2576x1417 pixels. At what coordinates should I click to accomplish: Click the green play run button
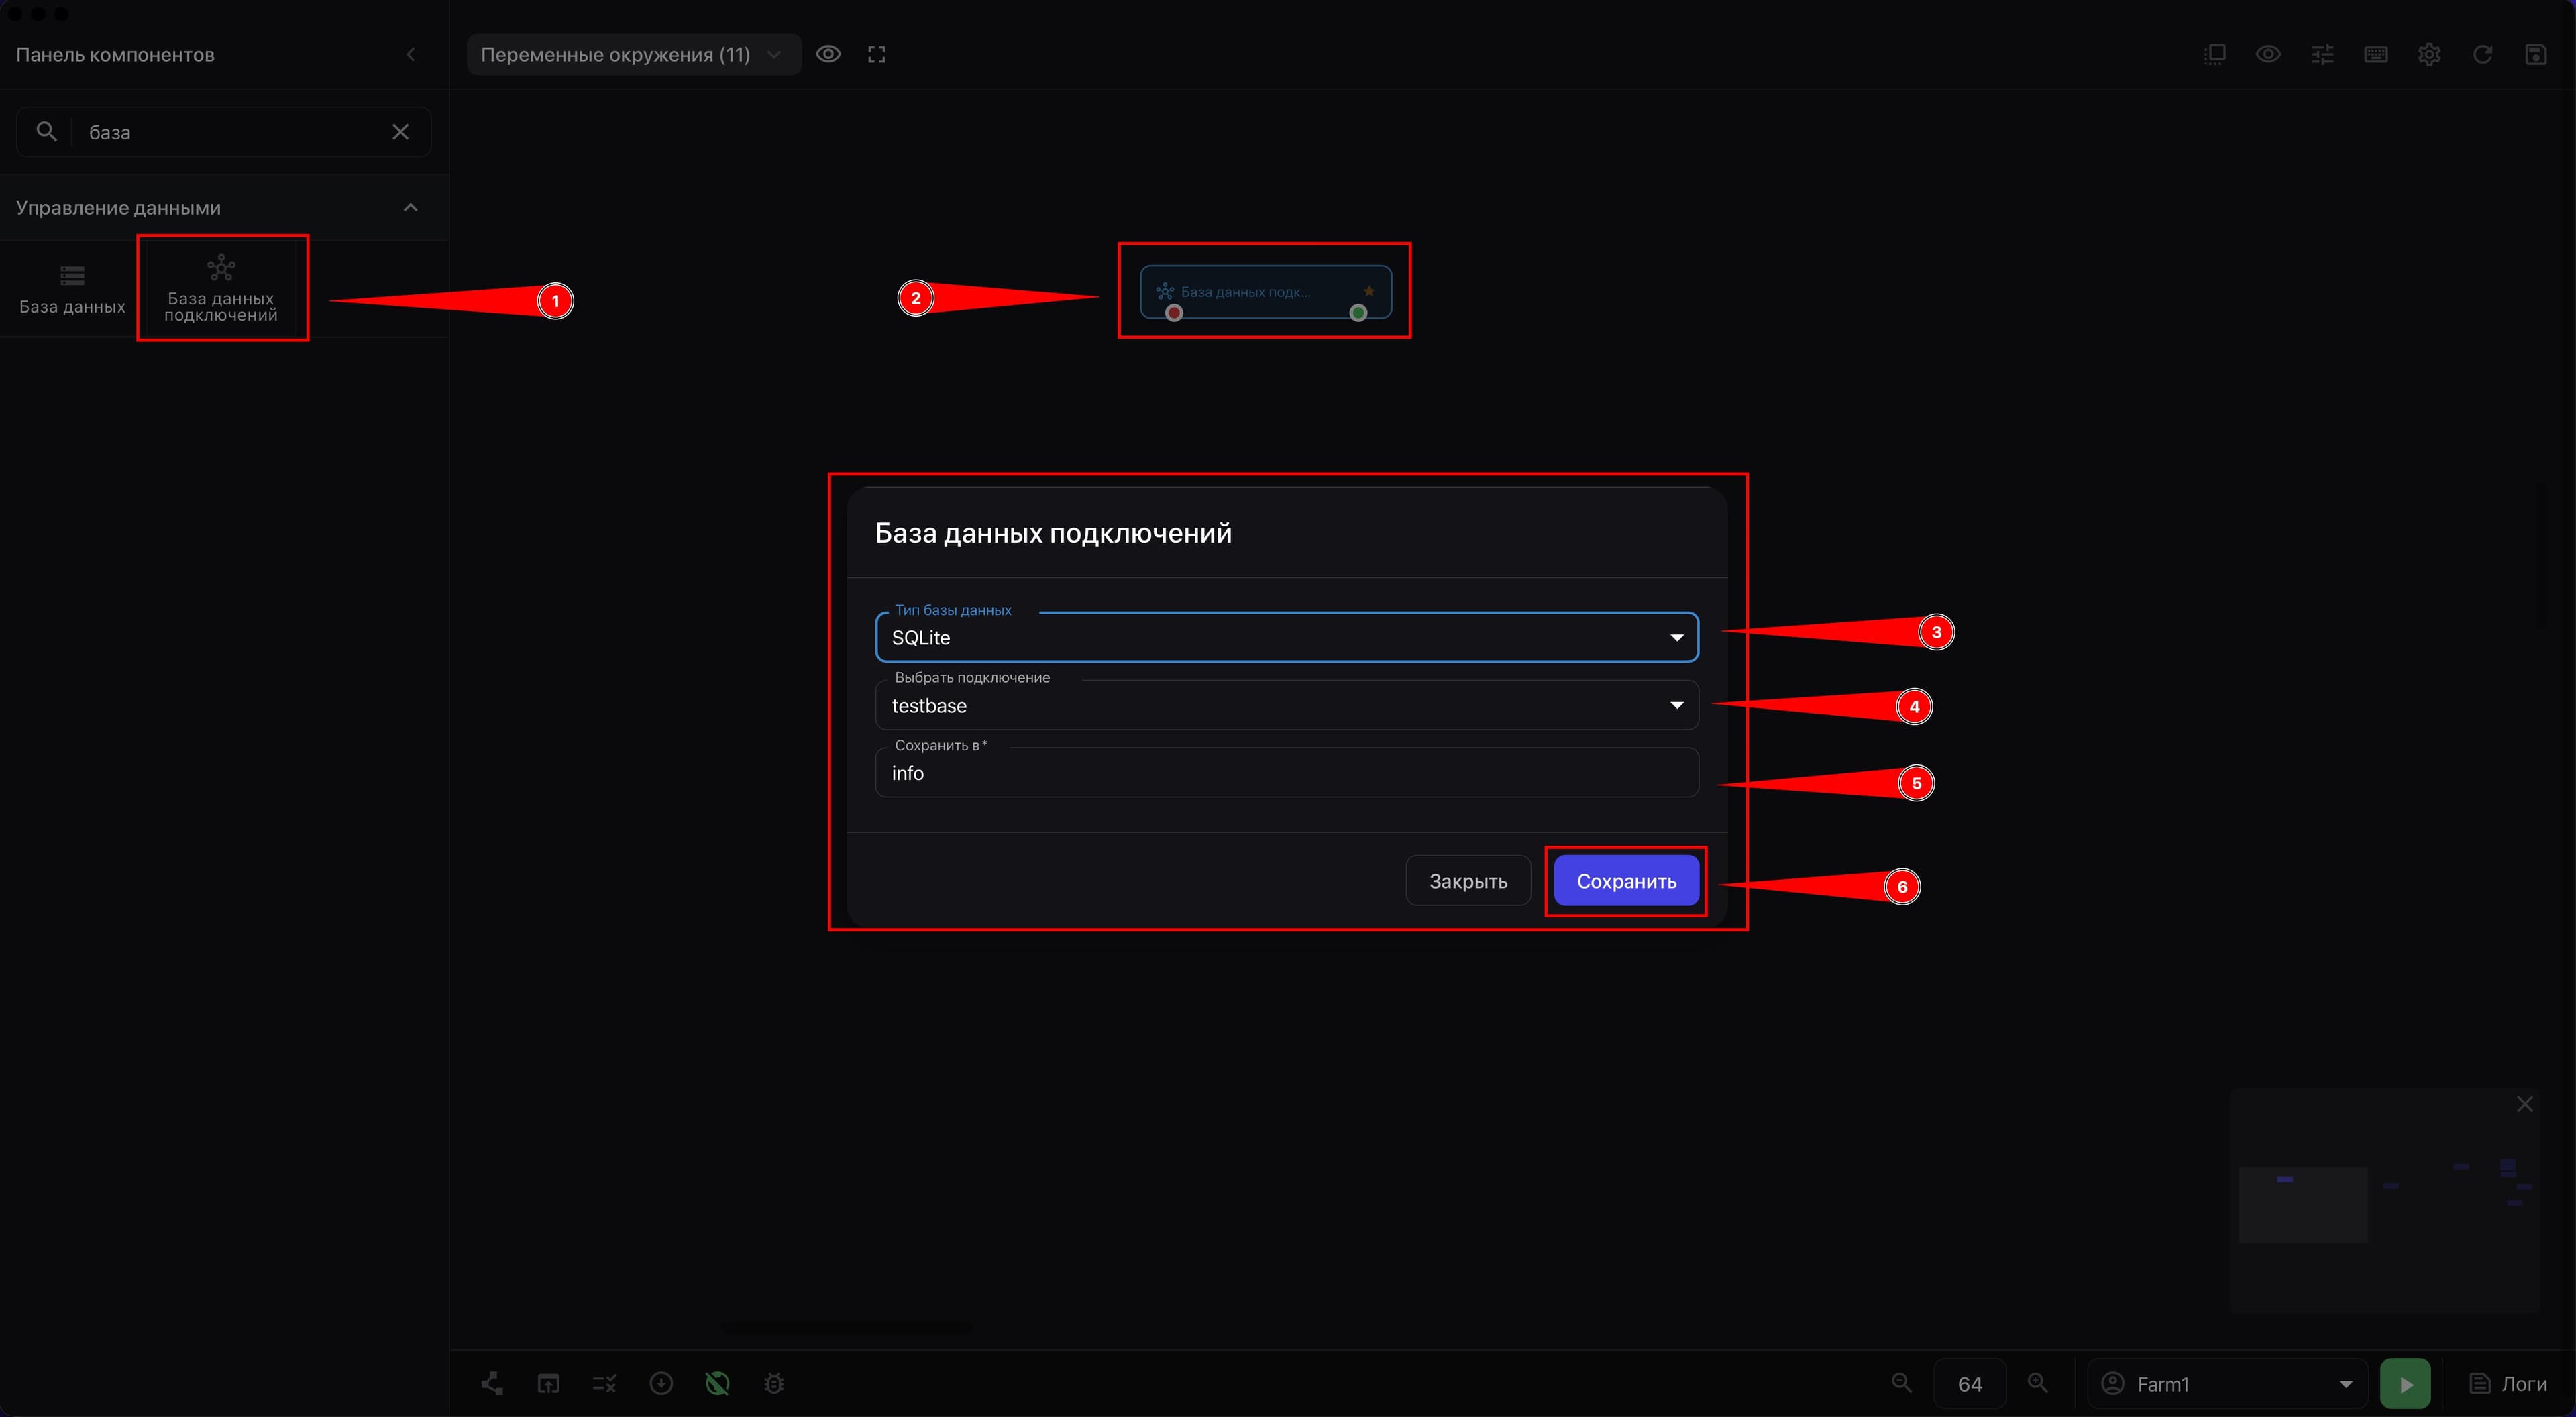point(2406,1384)
